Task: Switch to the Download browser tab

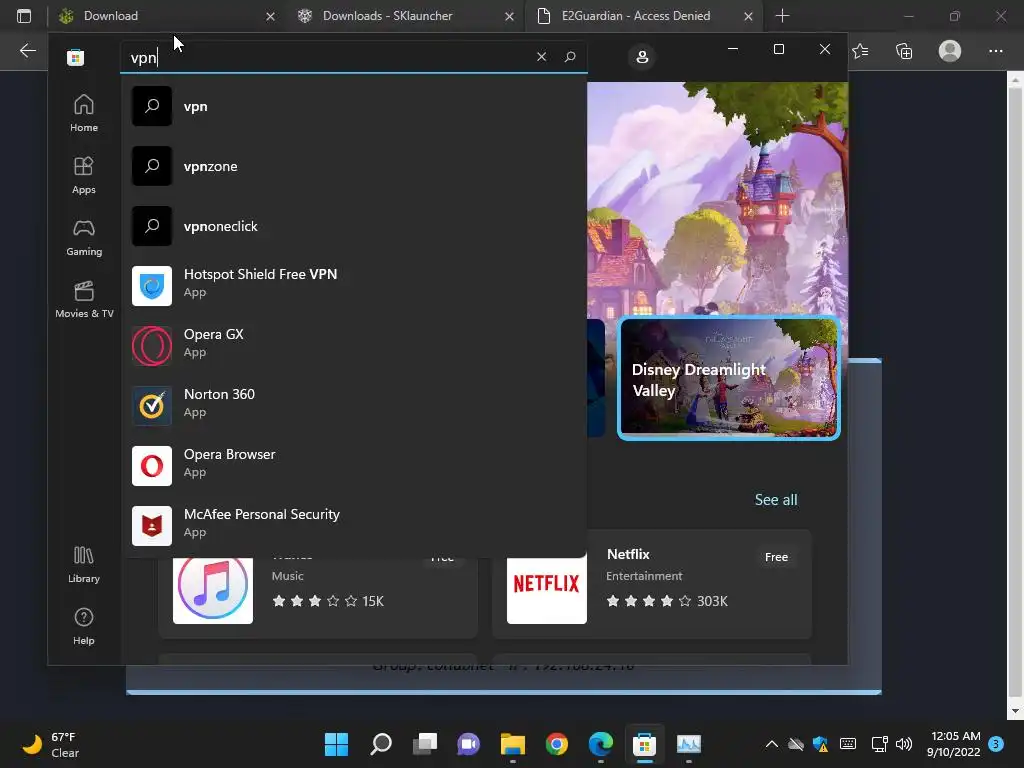Action: pyautogui.click(x=167, y=16)
